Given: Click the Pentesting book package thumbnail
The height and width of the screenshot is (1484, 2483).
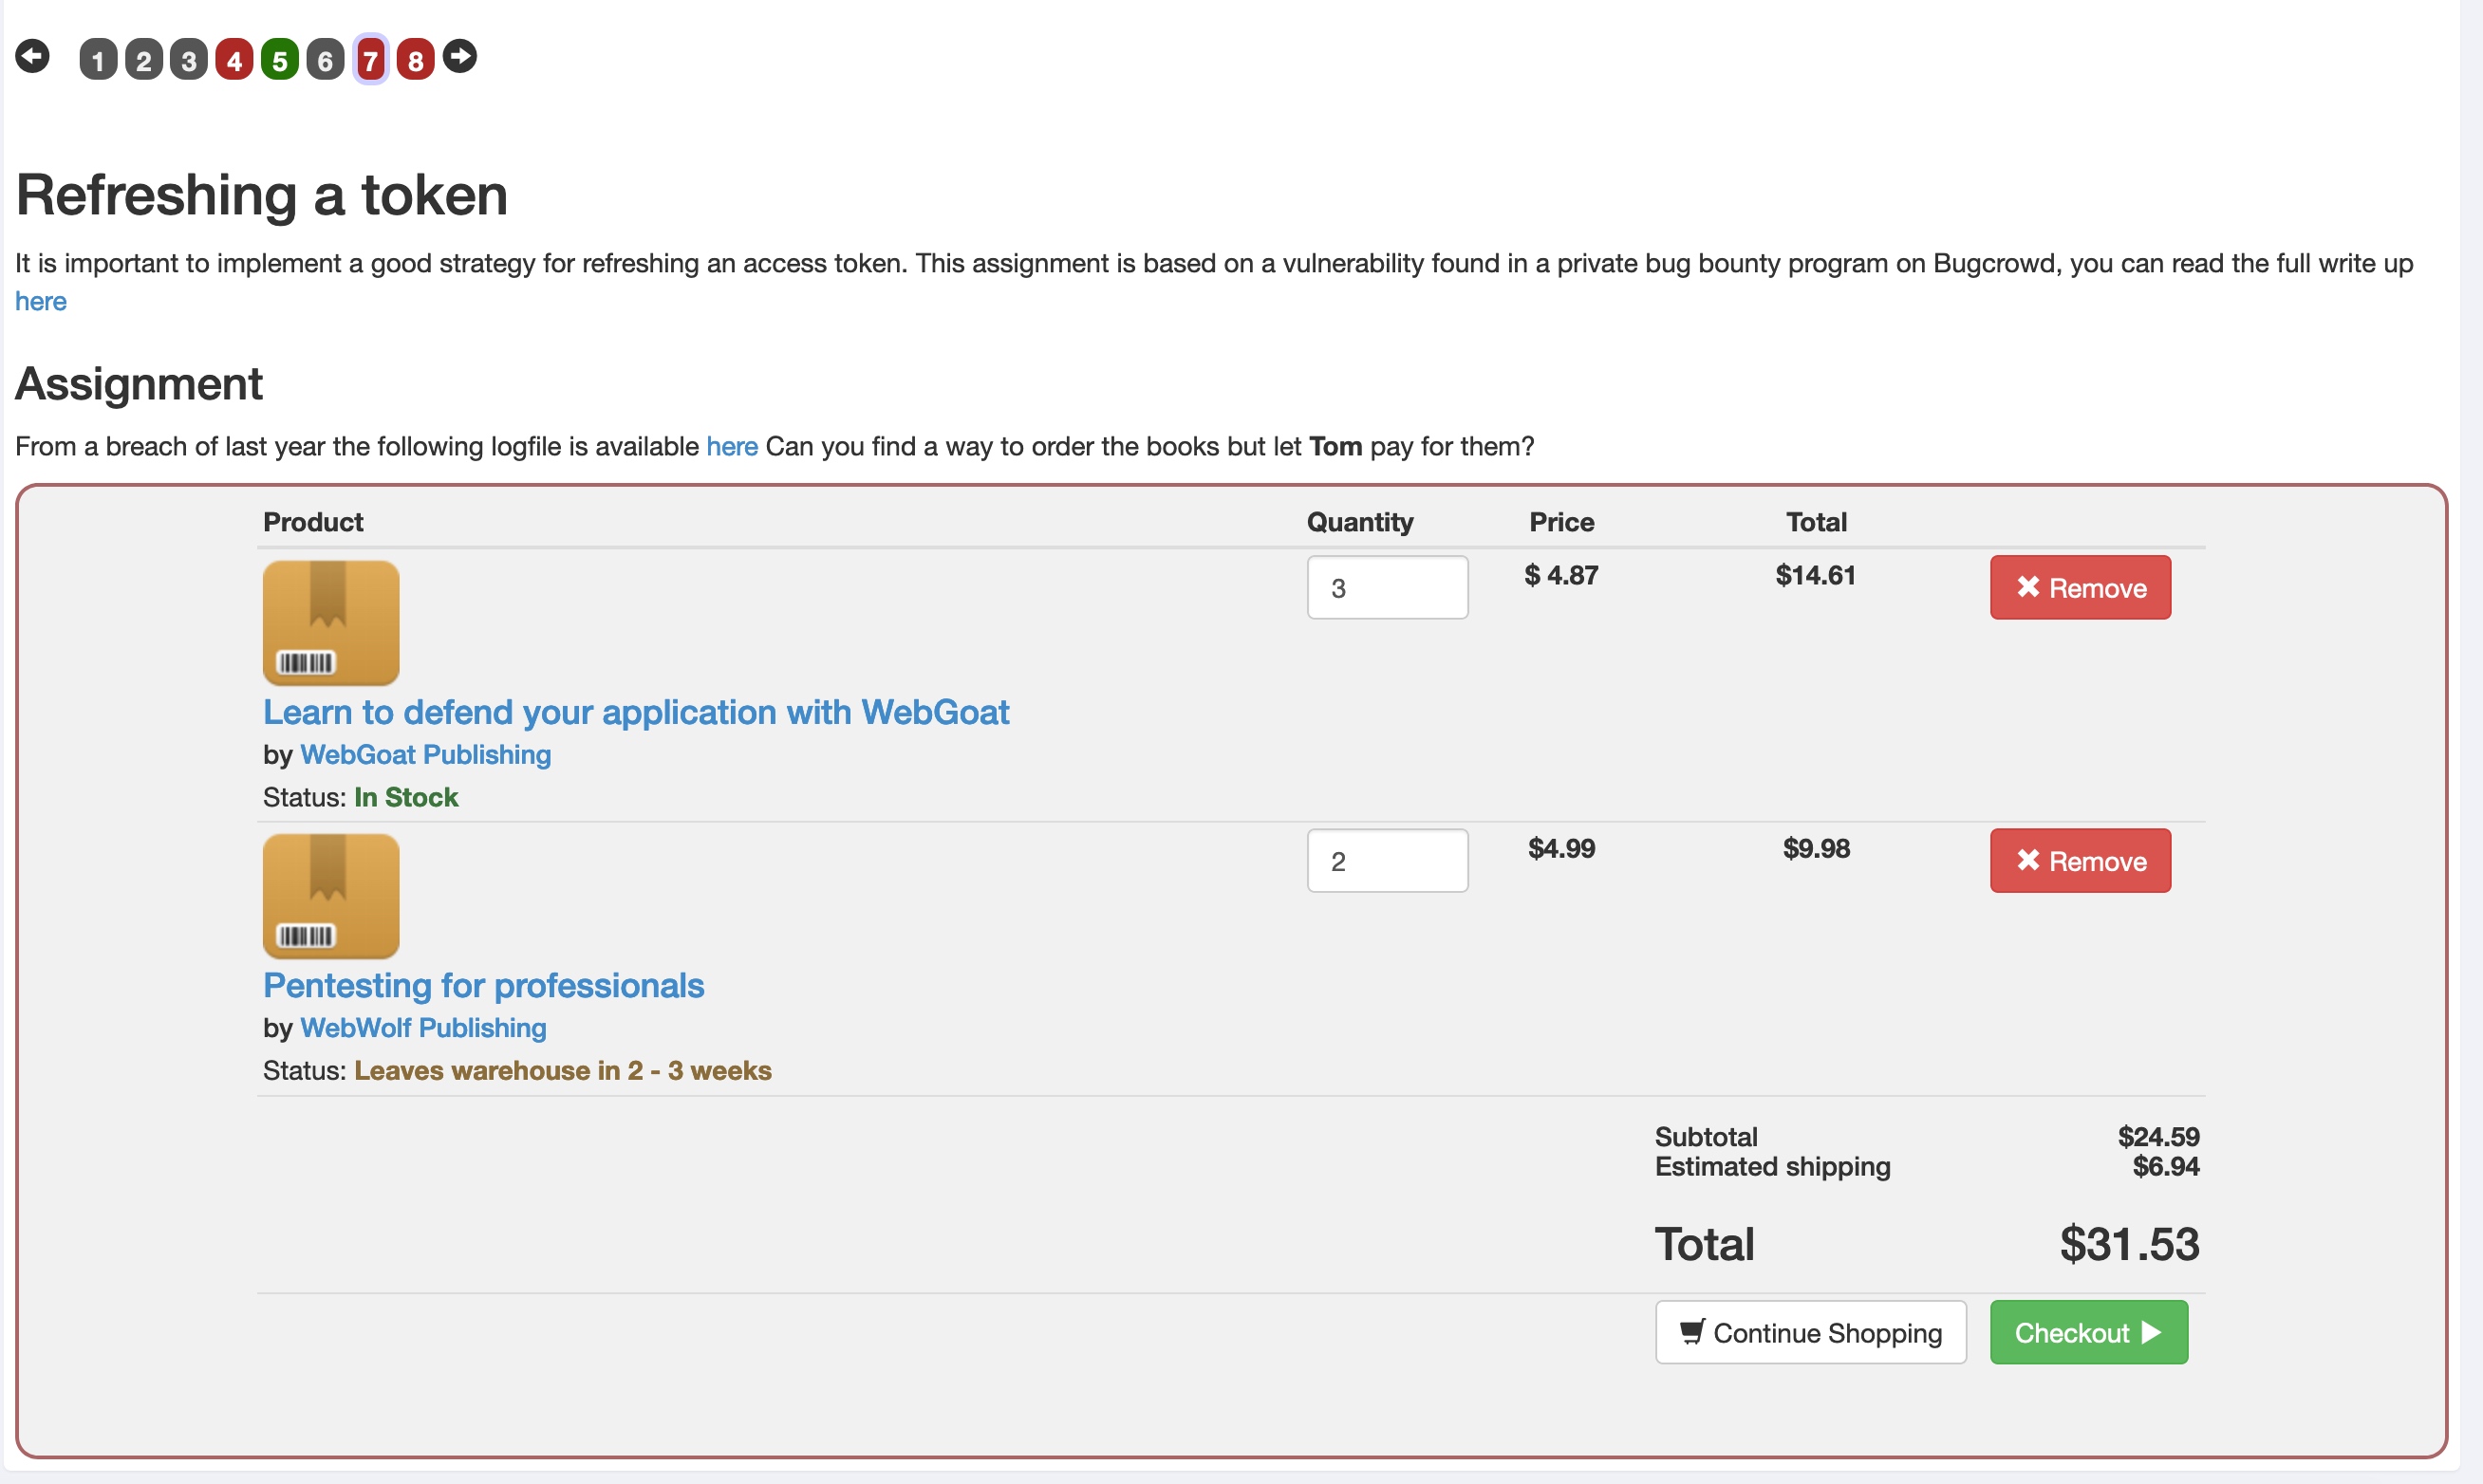Looking at the screenshot, I should pos(331,896).
